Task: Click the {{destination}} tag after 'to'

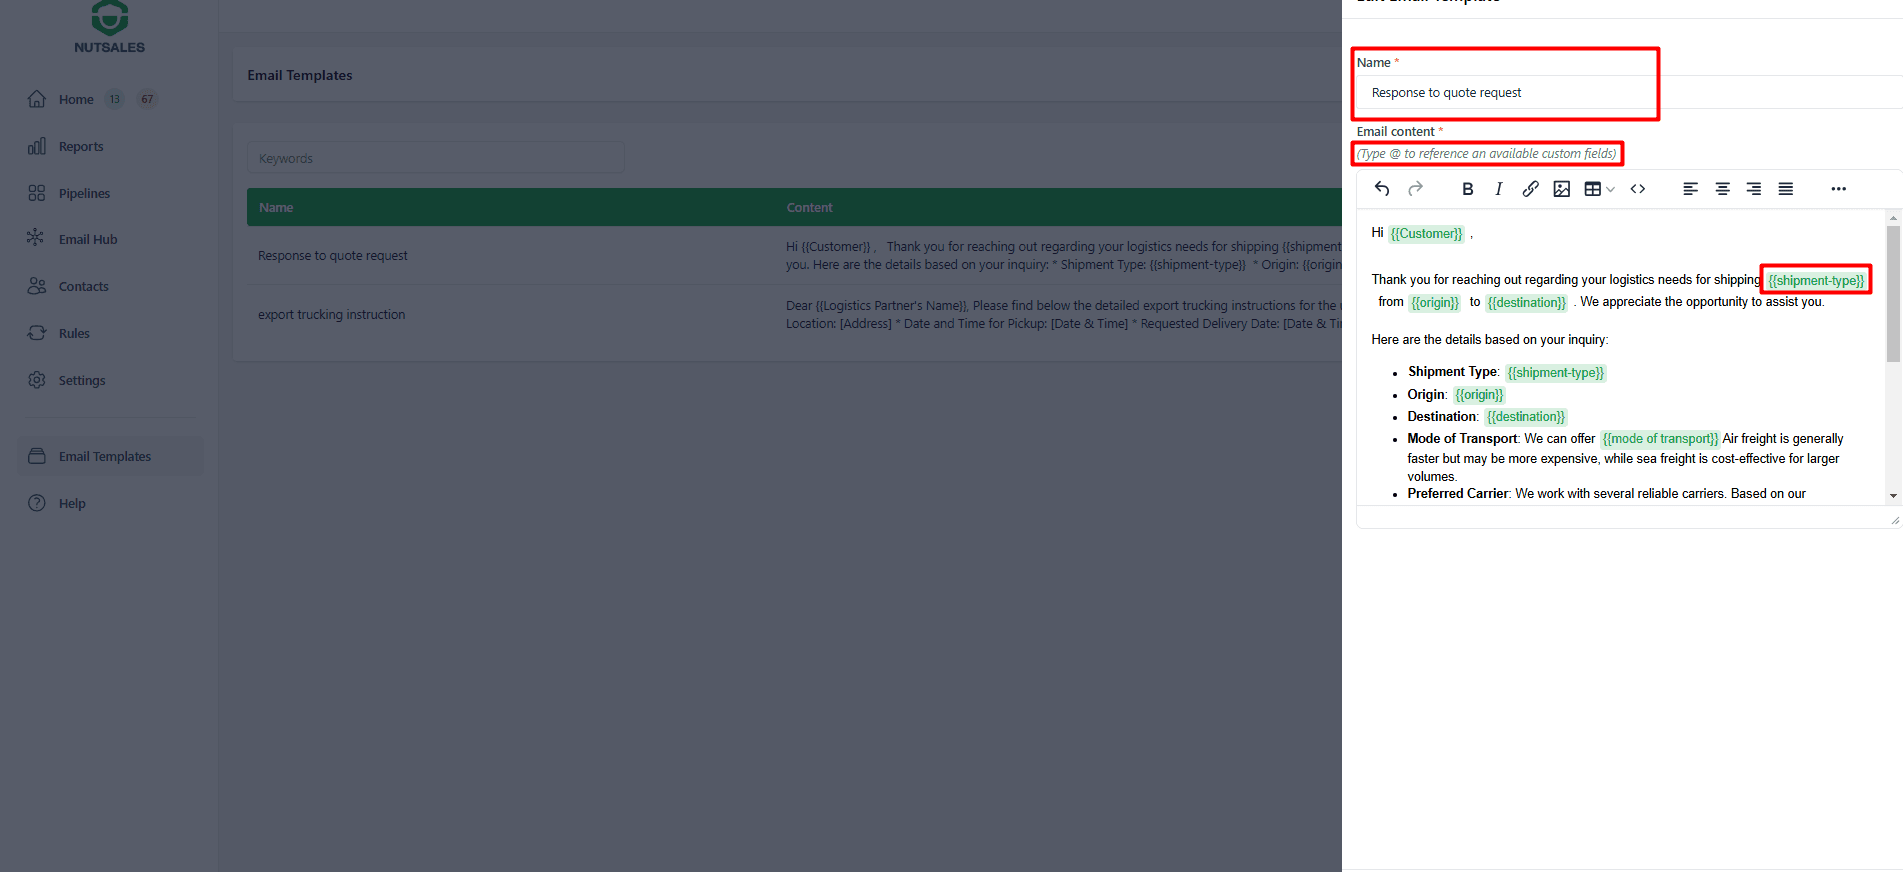Action: click(x=1527, y=303)
